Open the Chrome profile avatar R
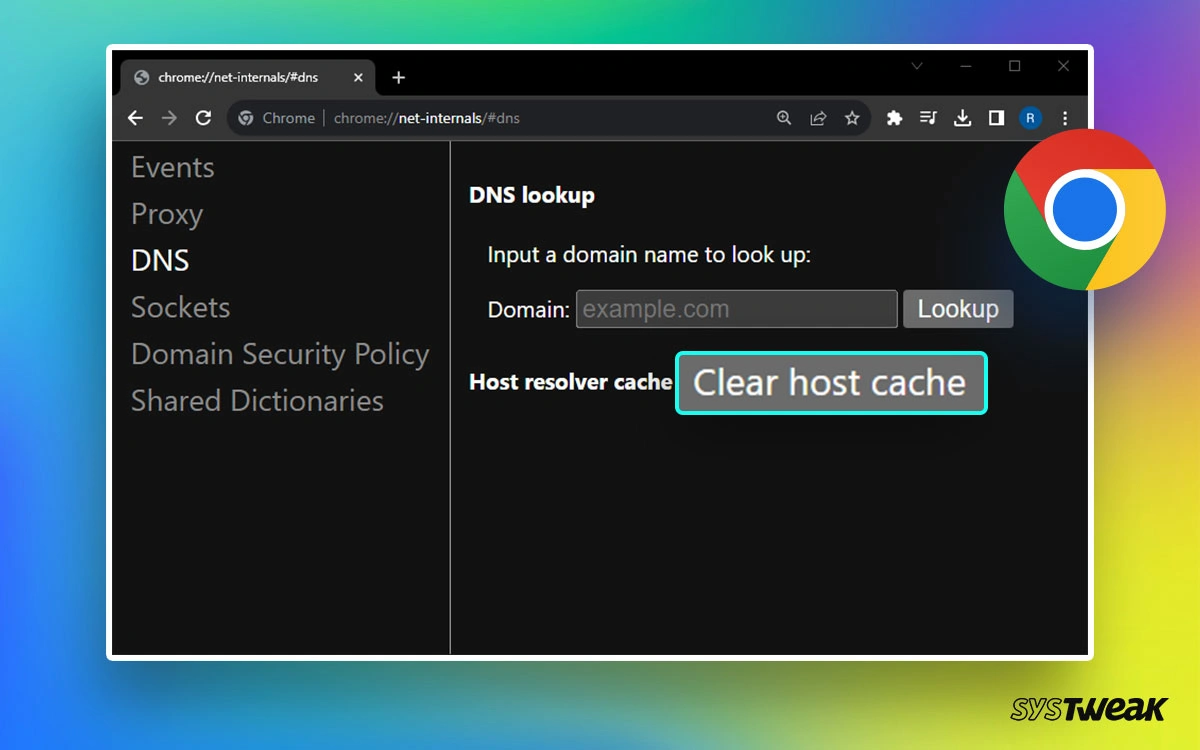The width and height of the screenshot is (1200, 750). [x=1031, y=118]
